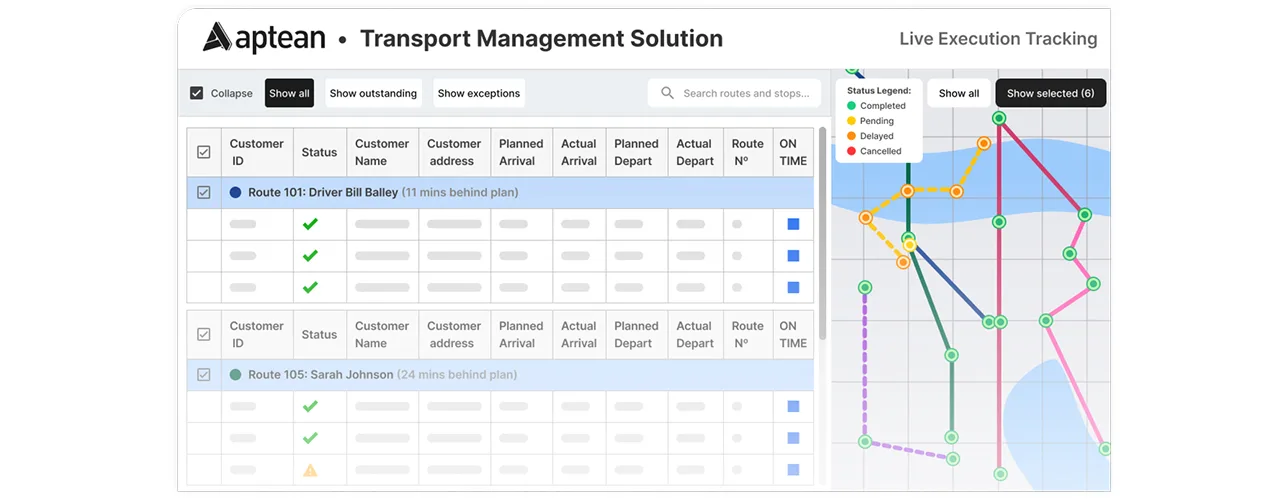Image resolution: width=1285 pixels, height=500 pixels.
Task: Click the Planned Arrival header above Route 105
Action: pyautogui.click(x=521, y=334)
